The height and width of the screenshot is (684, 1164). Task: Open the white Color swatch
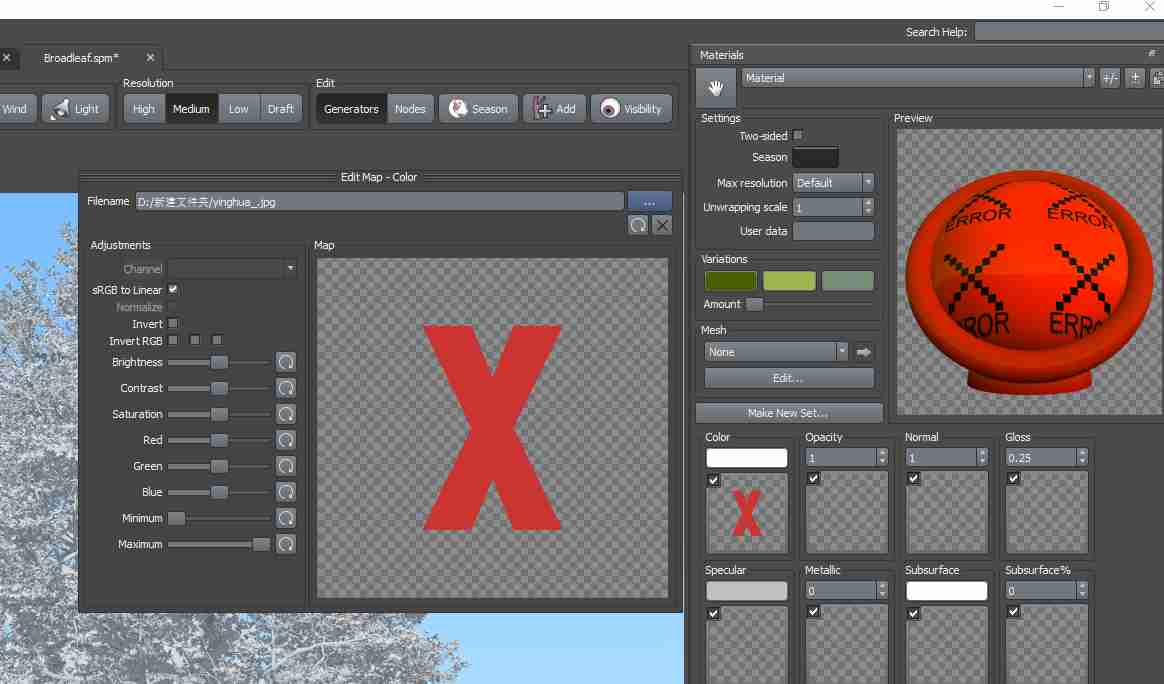tap(747, 457)
